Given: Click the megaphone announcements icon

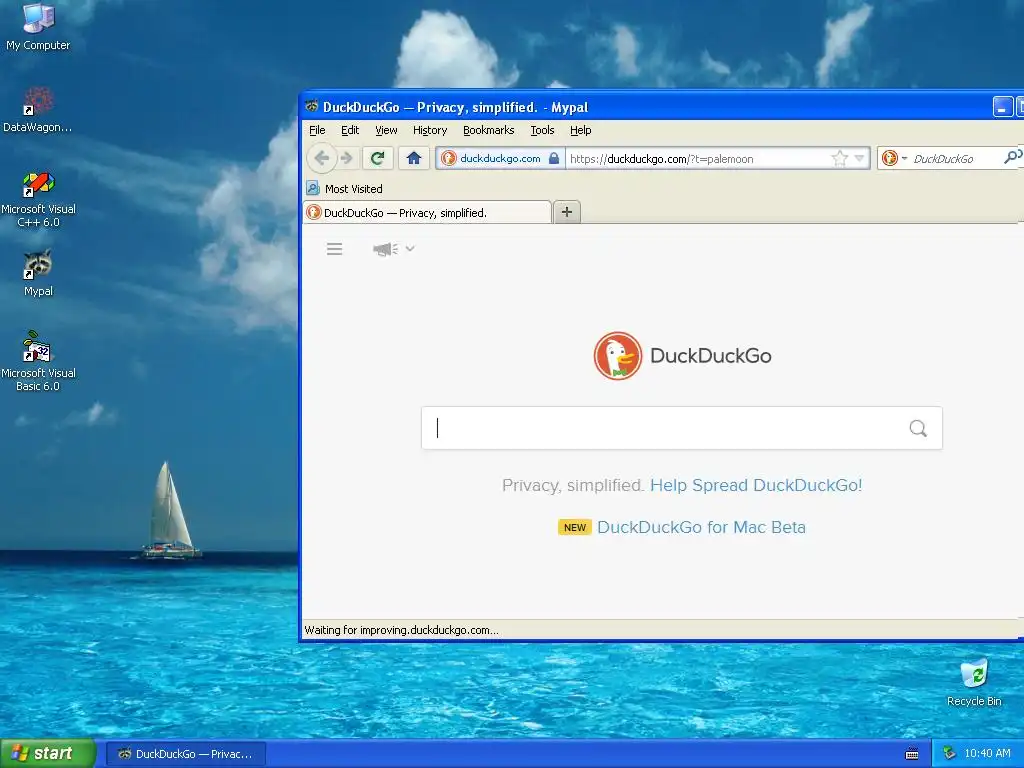Looking at the screenshot, I should pos(385,249).
